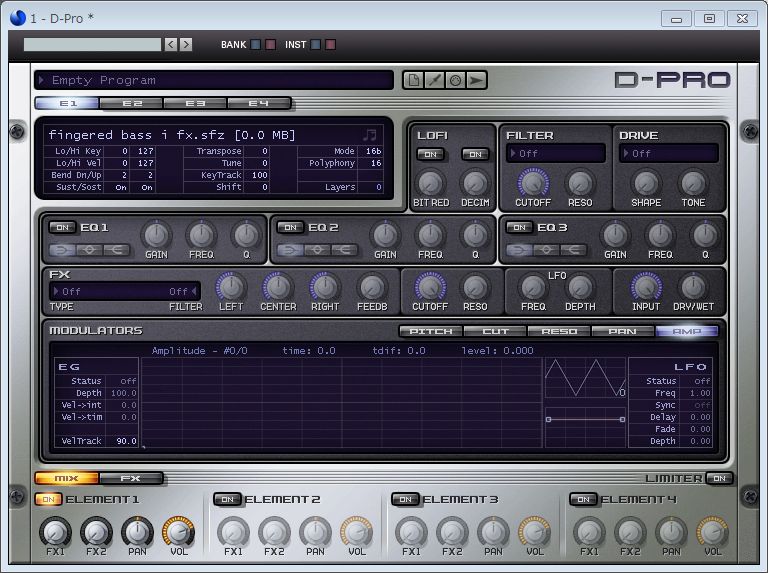Click the Polyphony value 16
The image size is (768, 573).
[376, 163]
